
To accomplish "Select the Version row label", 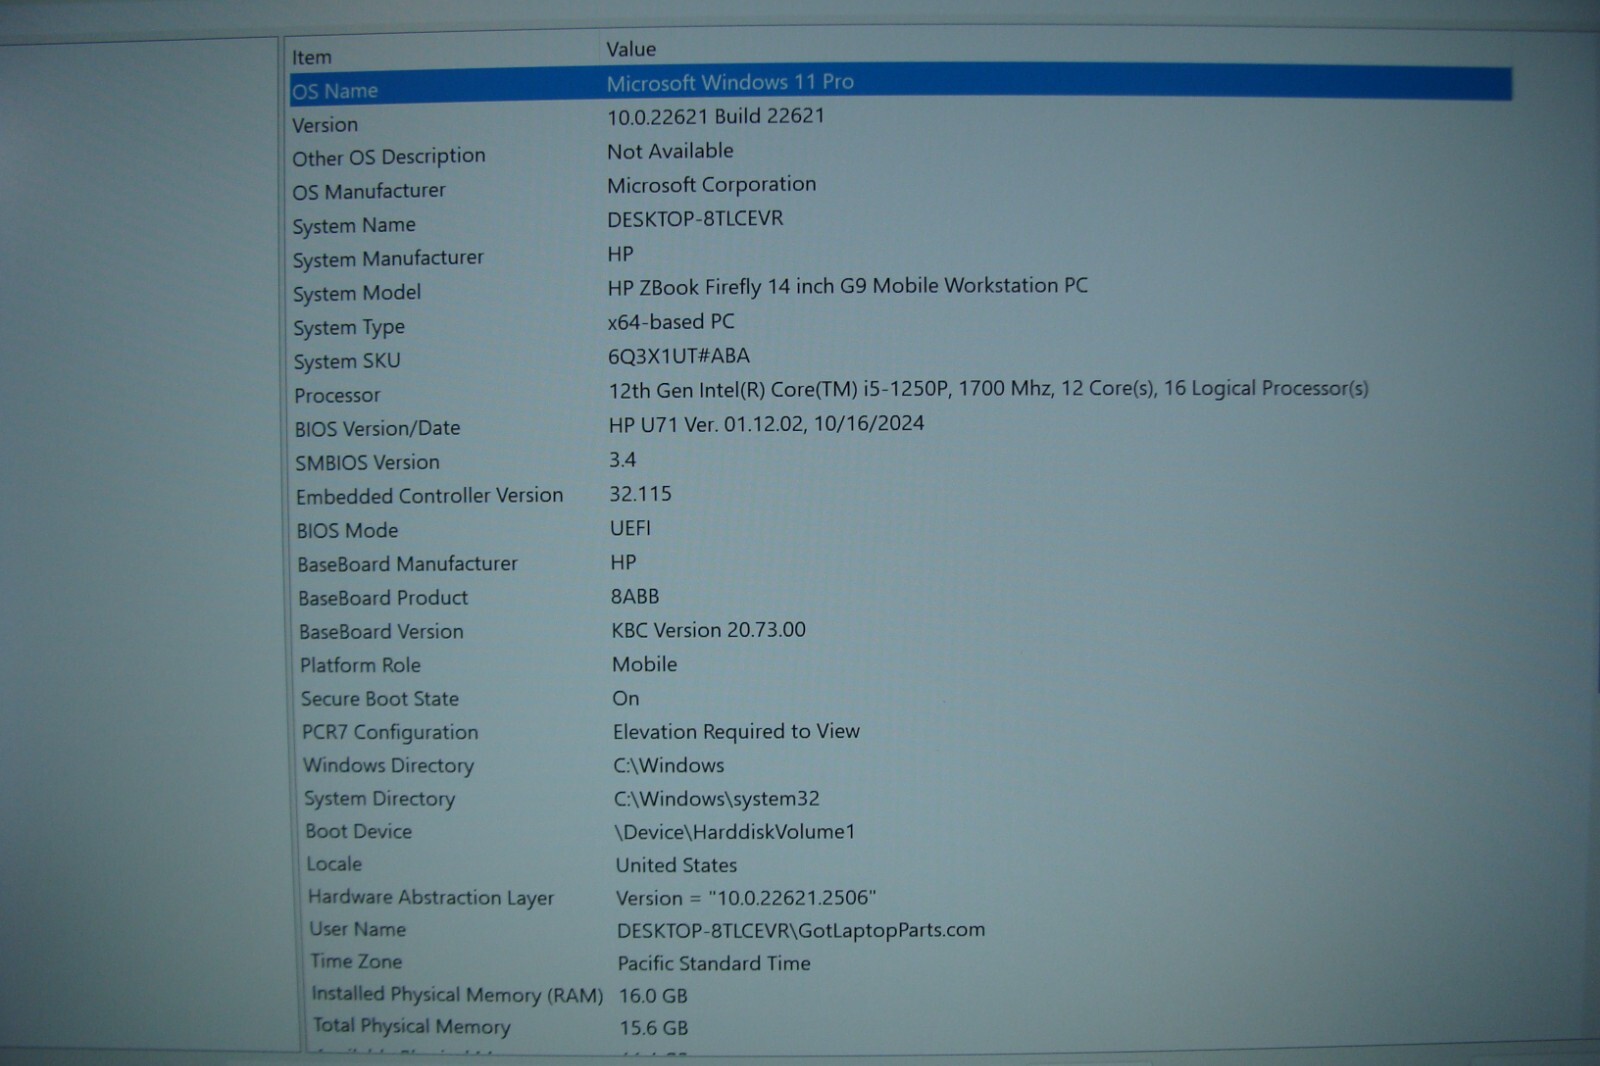I will coord(325,125).
